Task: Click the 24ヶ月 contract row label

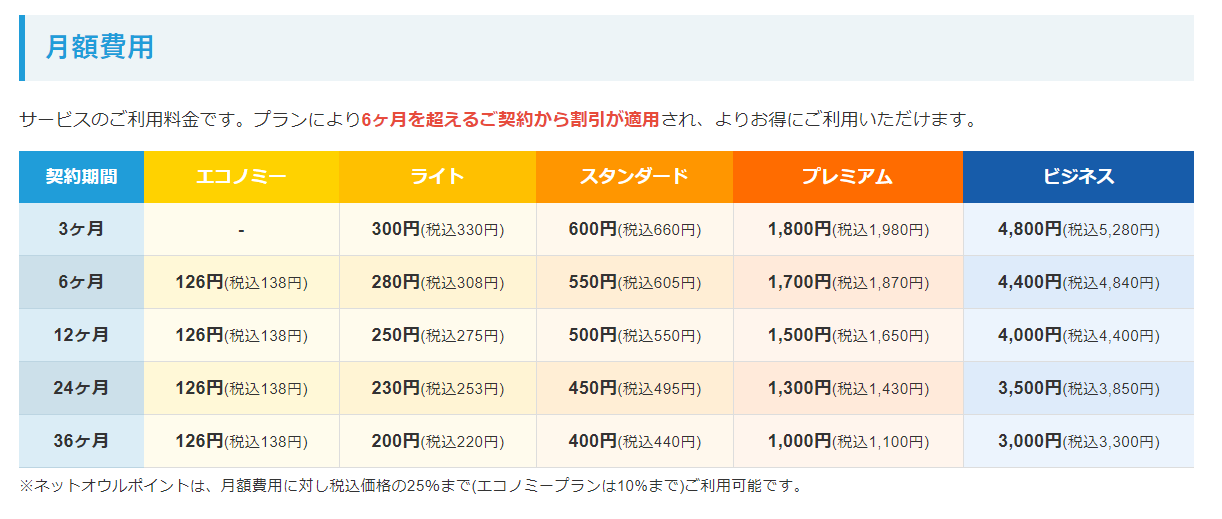Action: (81, 388)
